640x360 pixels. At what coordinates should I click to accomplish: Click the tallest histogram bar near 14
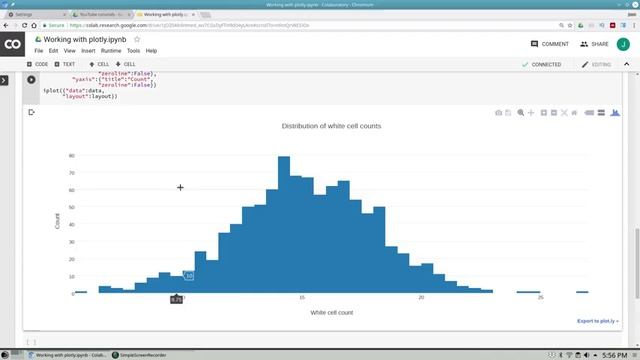point(284,224)
